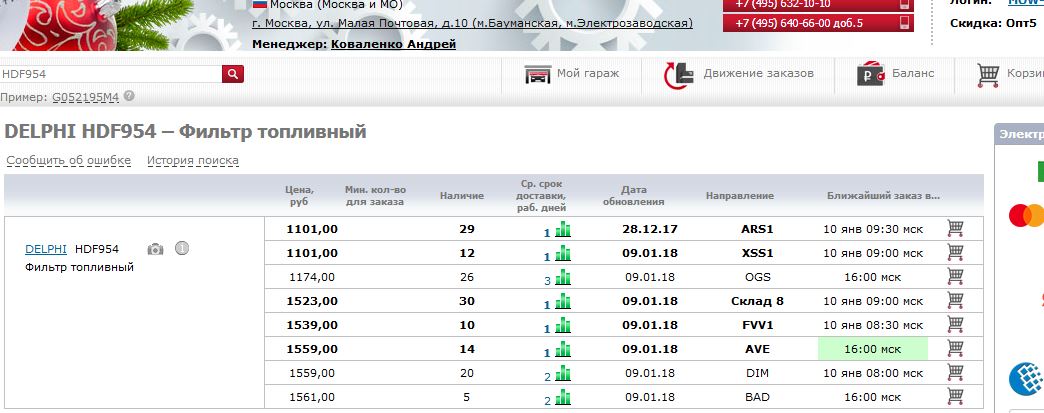Viewport: 1044px width, 413px height.
Task: Click the date 28.12.17 cell
Action: 650,229
